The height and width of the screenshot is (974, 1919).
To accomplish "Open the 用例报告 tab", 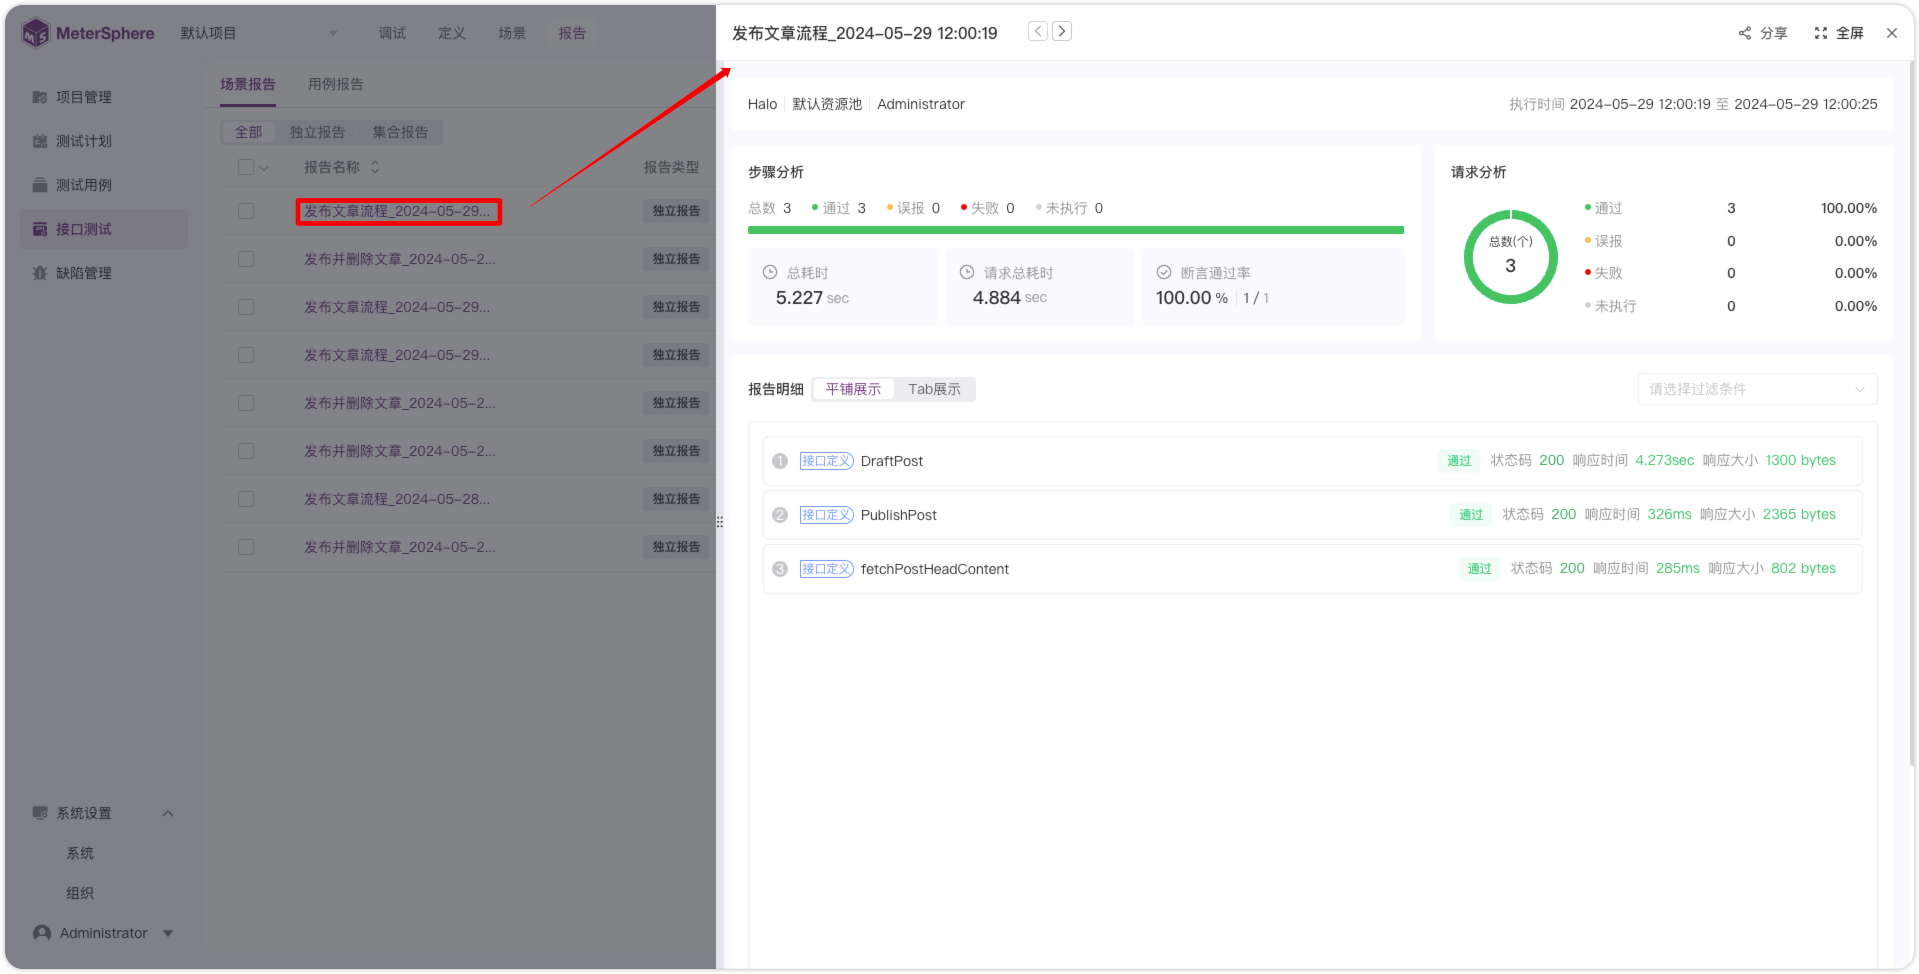I will coord(336,84).
